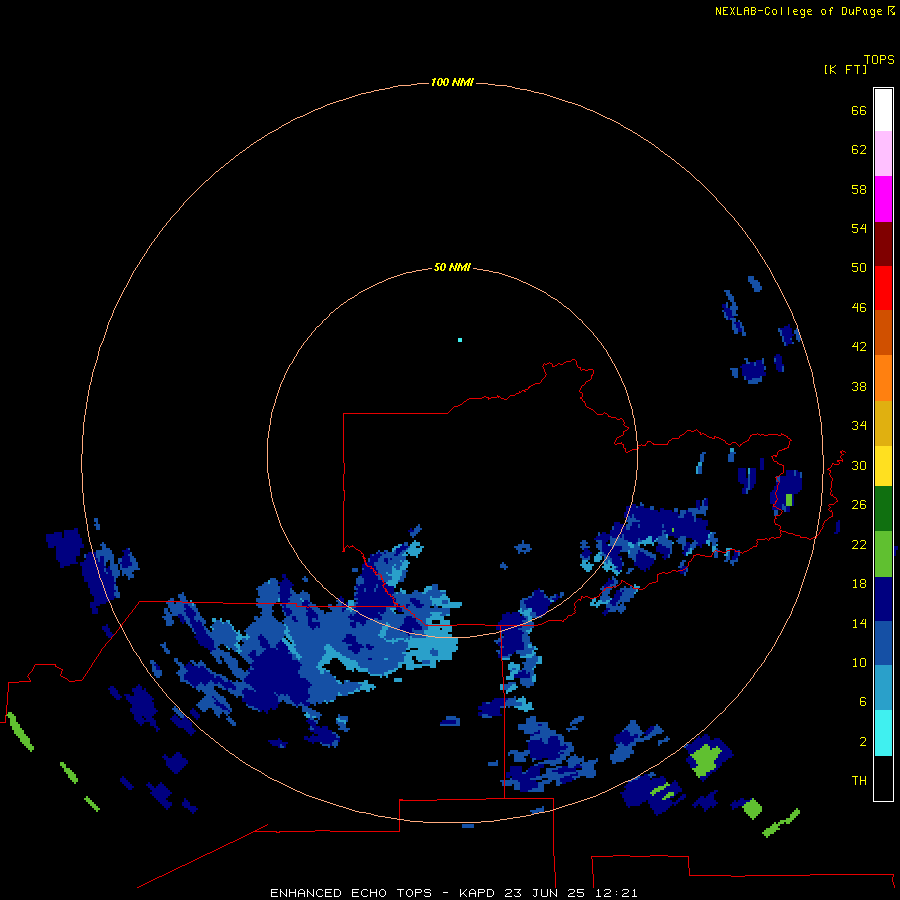Click the 38 legend value
Viewport: 900px width, 900px height.
pyautogui.click(x=859, y=387)
